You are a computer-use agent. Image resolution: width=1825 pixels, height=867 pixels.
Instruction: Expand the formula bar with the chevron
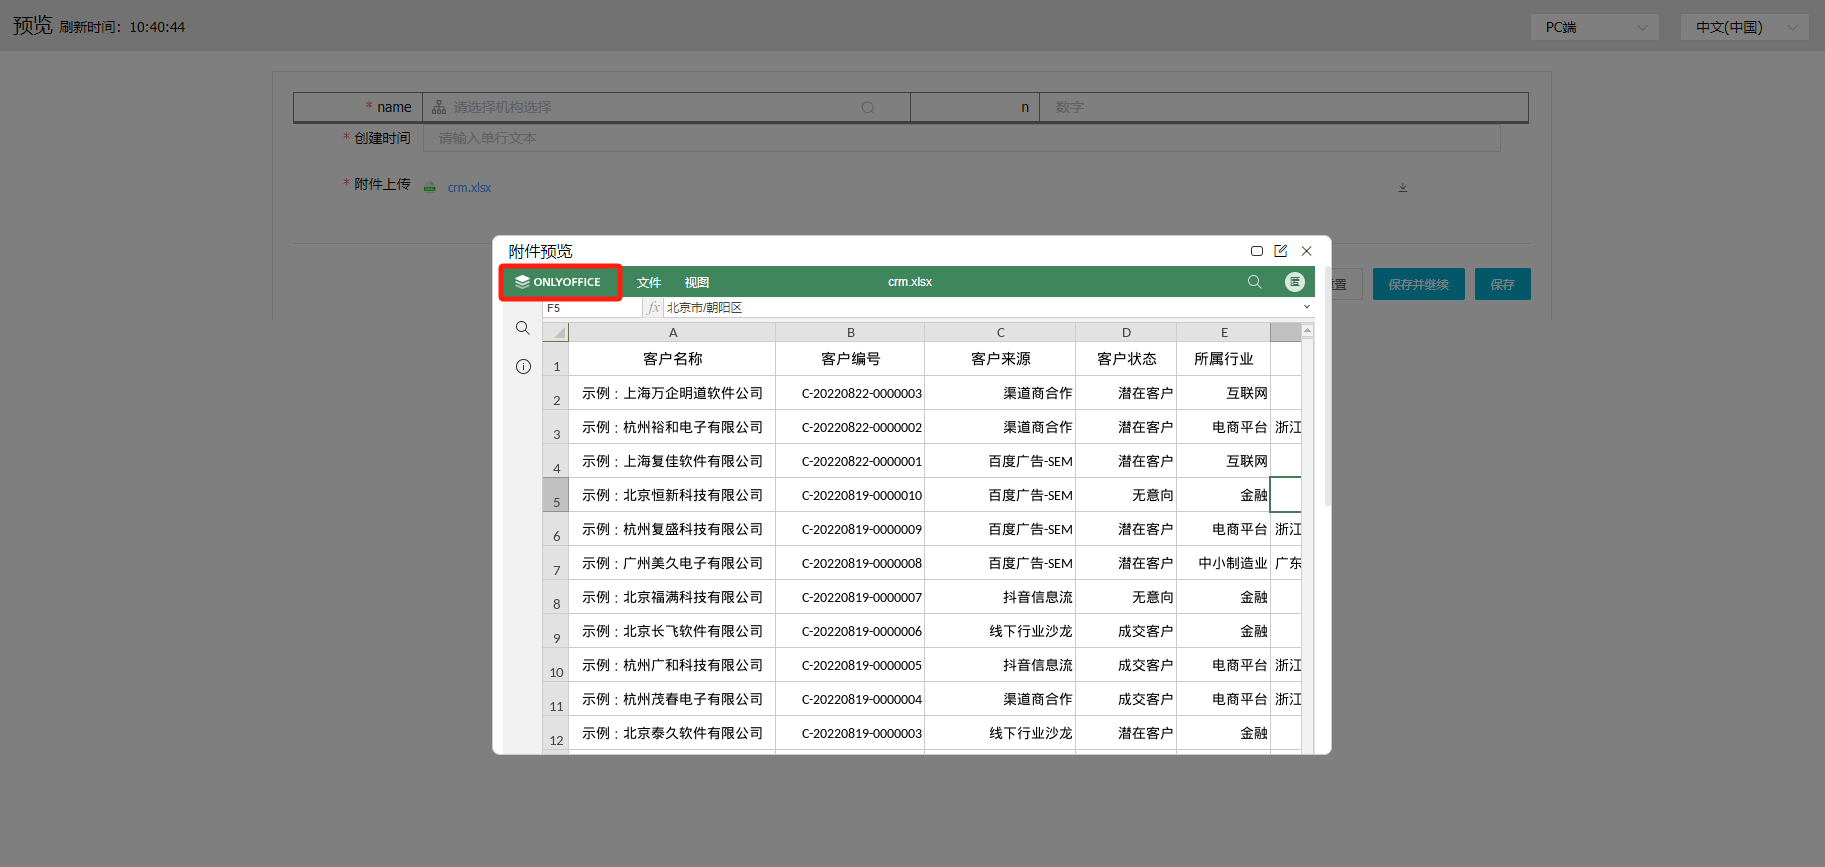tap(1306, 307)
